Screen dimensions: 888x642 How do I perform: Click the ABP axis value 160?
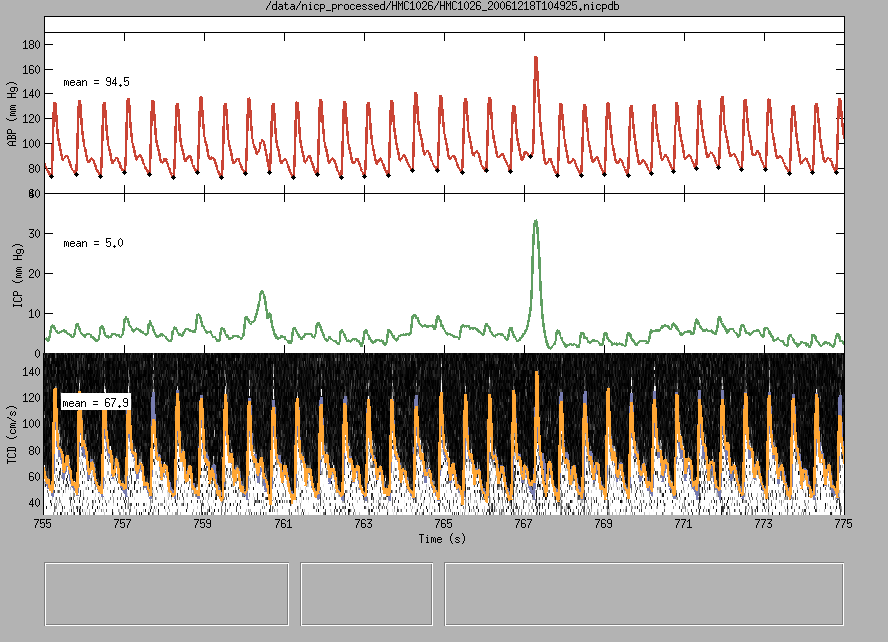(x=31, y=70)
